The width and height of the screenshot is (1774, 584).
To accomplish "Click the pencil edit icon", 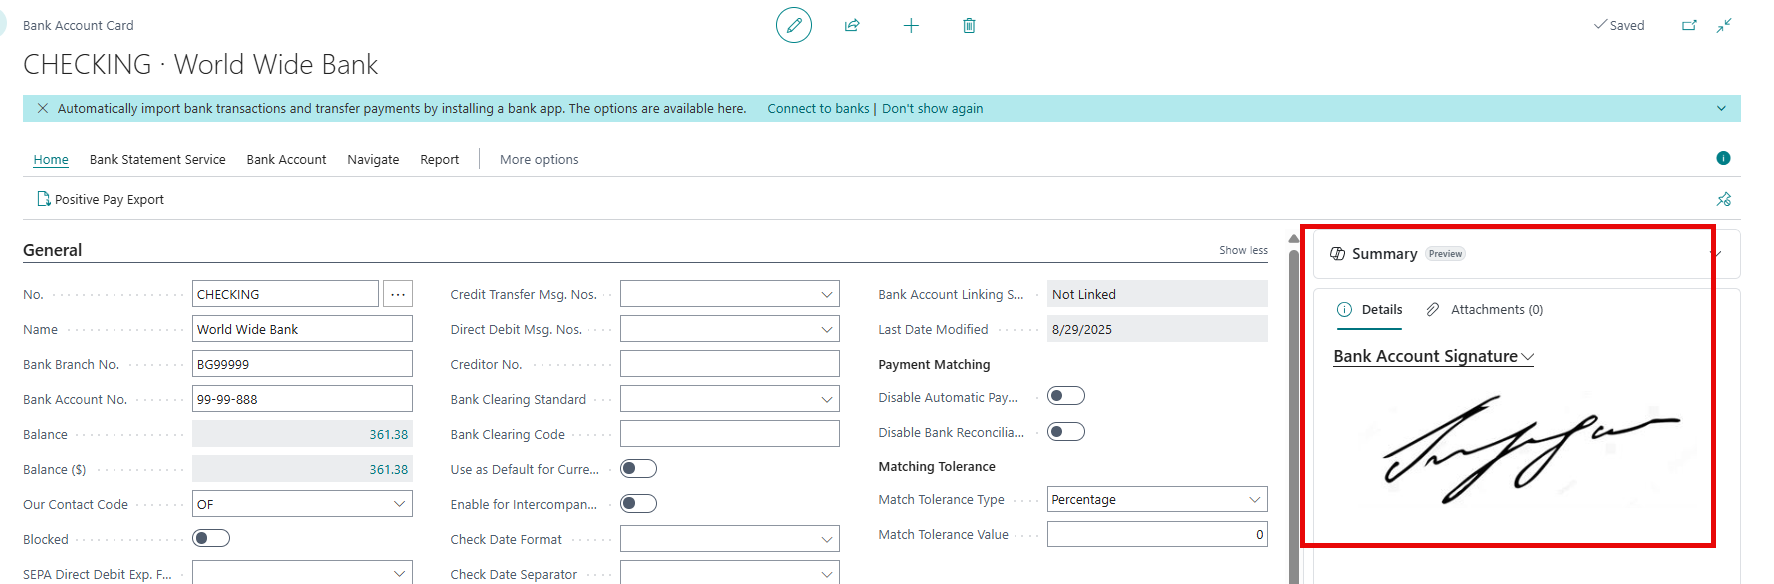I will tap(794, 25).
